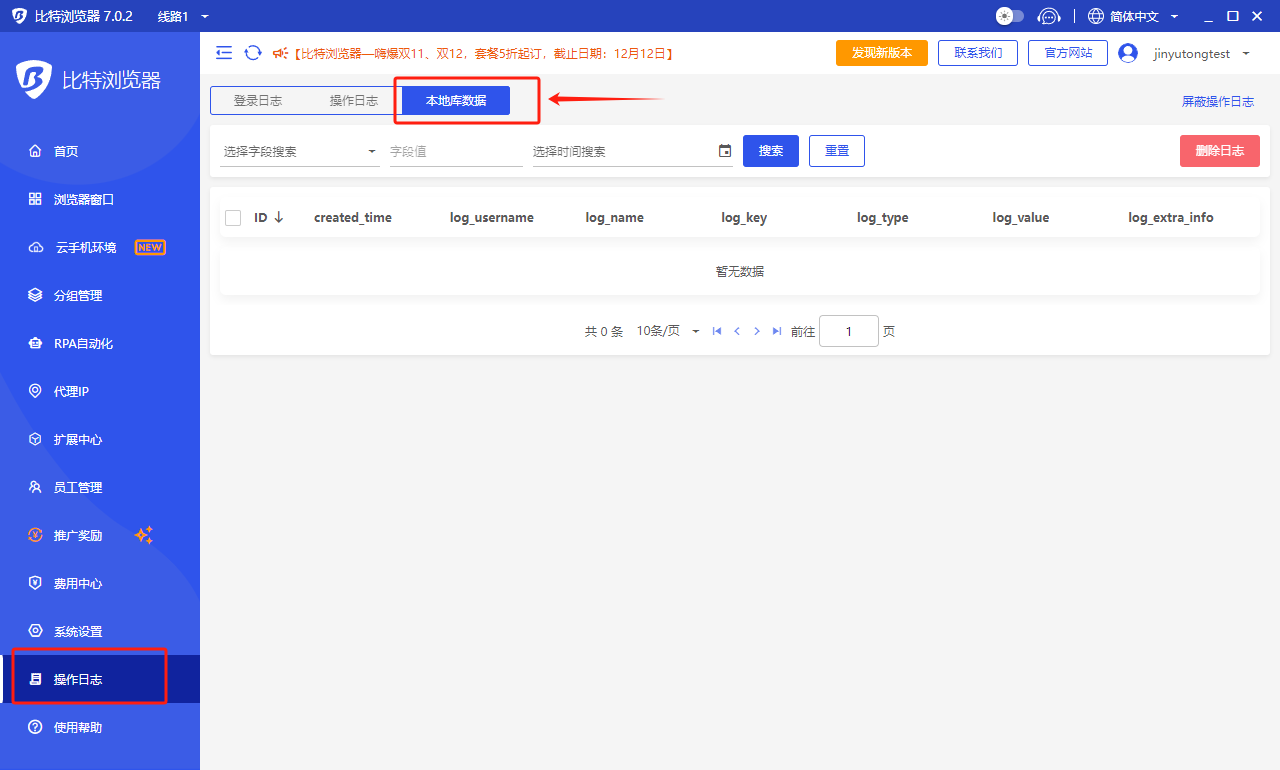
Task: Go to previous page arrow
Action: click(737, 331)
